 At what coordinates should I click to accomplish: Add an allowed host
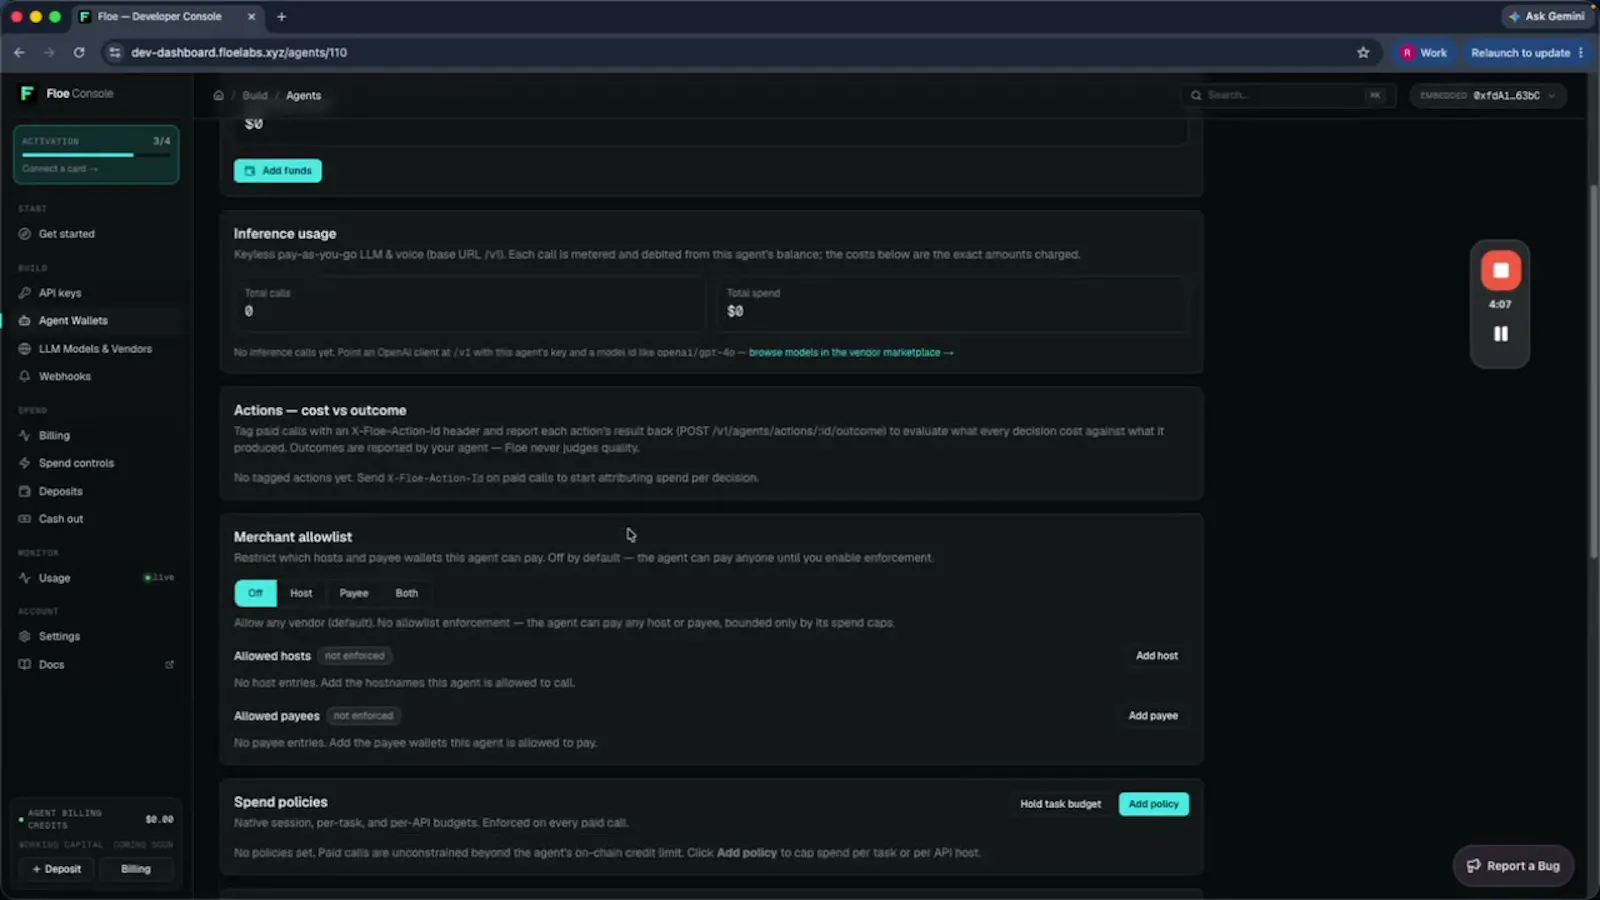click(x=1157, y=656)
